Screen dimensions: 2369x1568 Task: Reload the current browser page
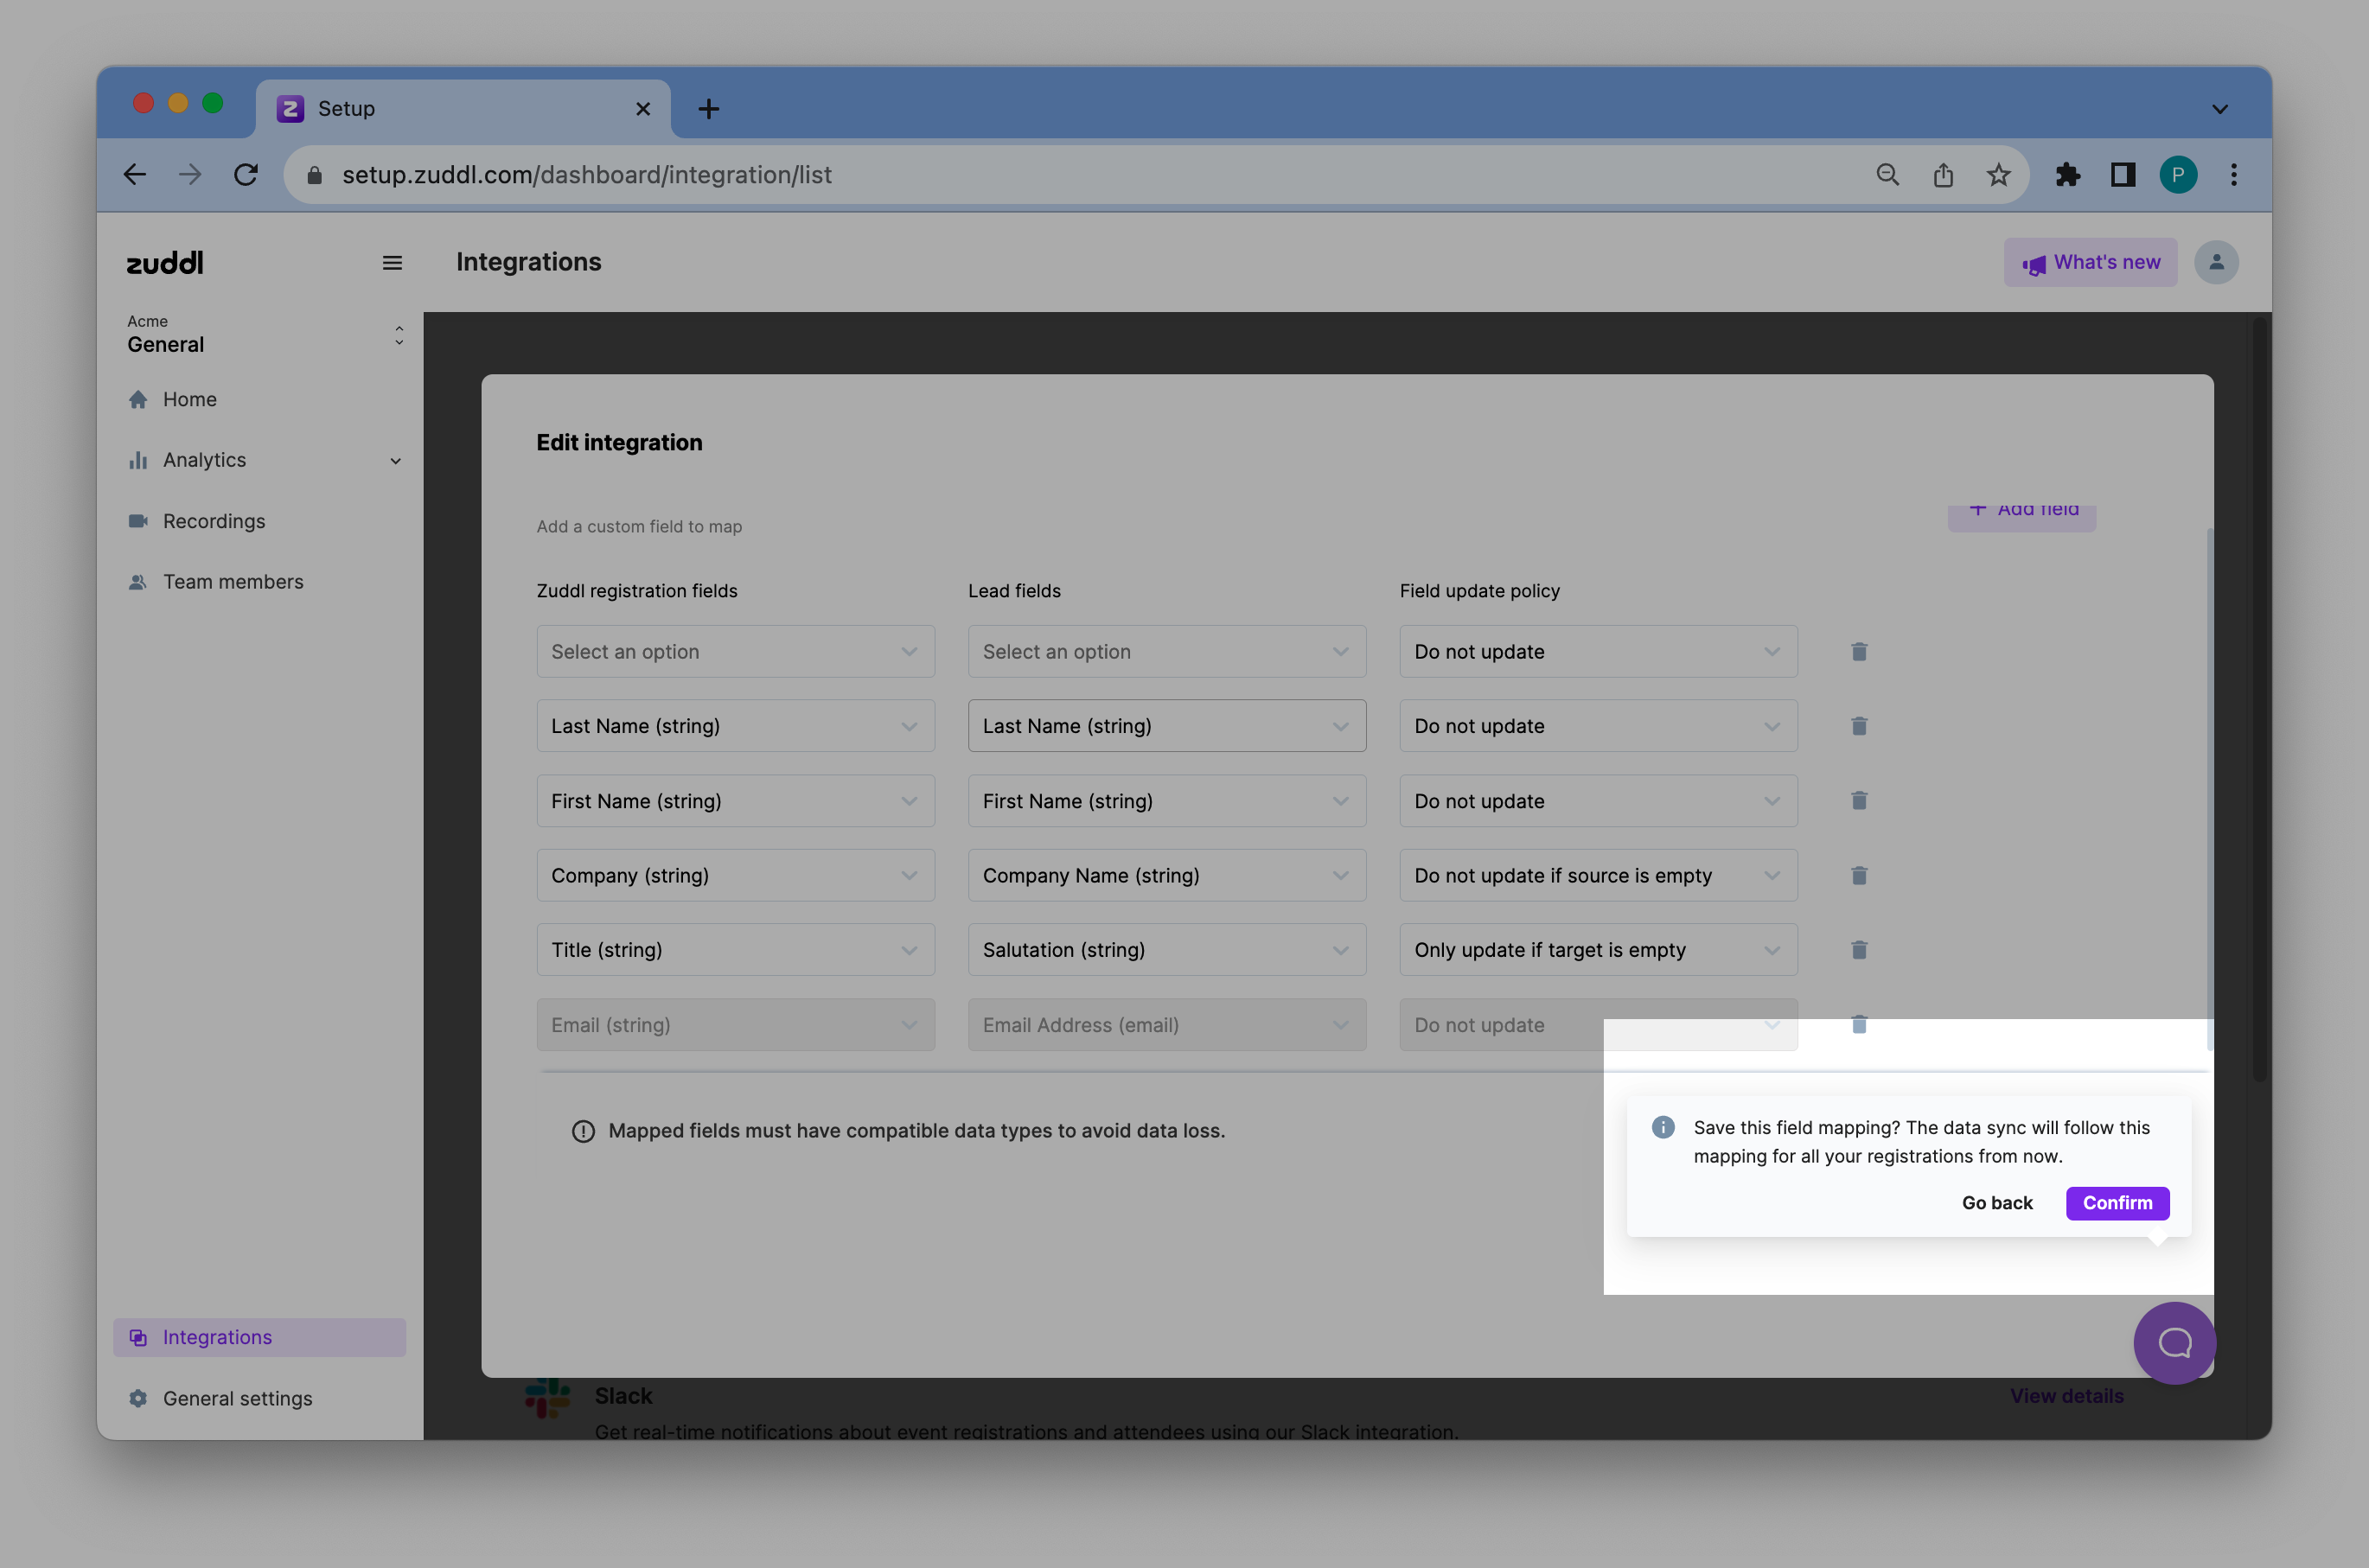click(x=246, y=175)
